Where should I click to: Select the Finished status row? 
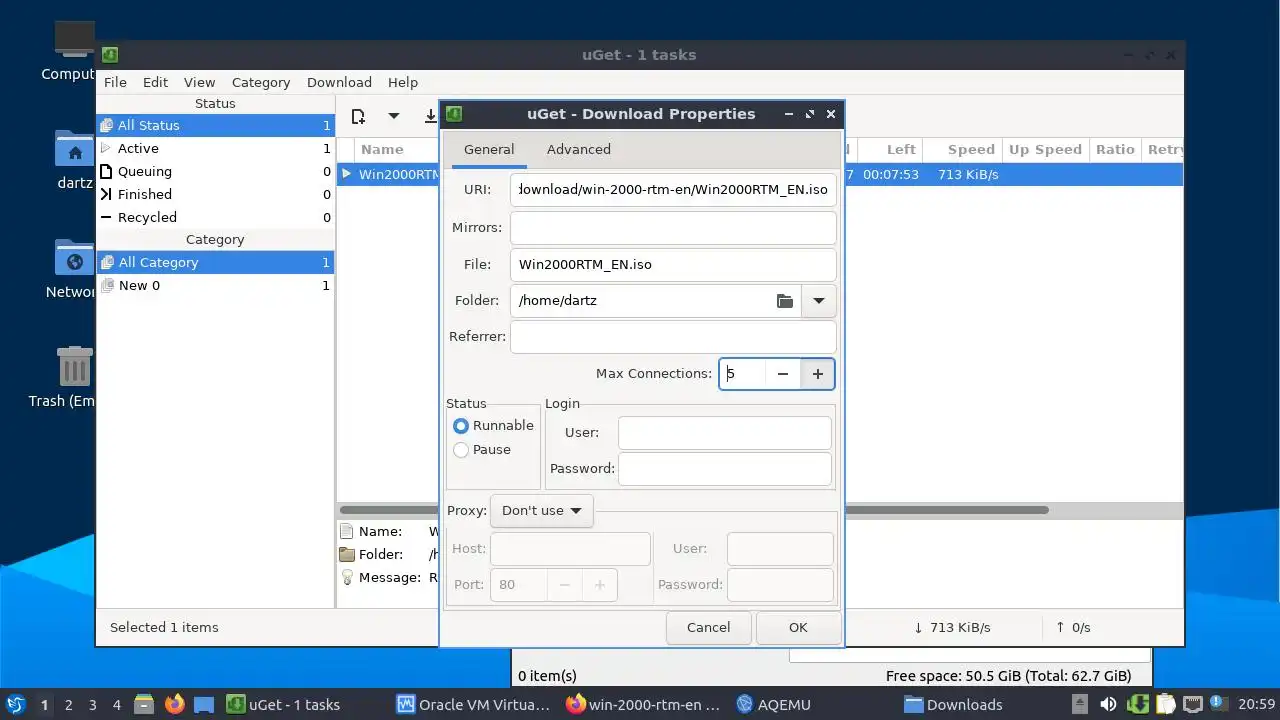click(215, 195)
